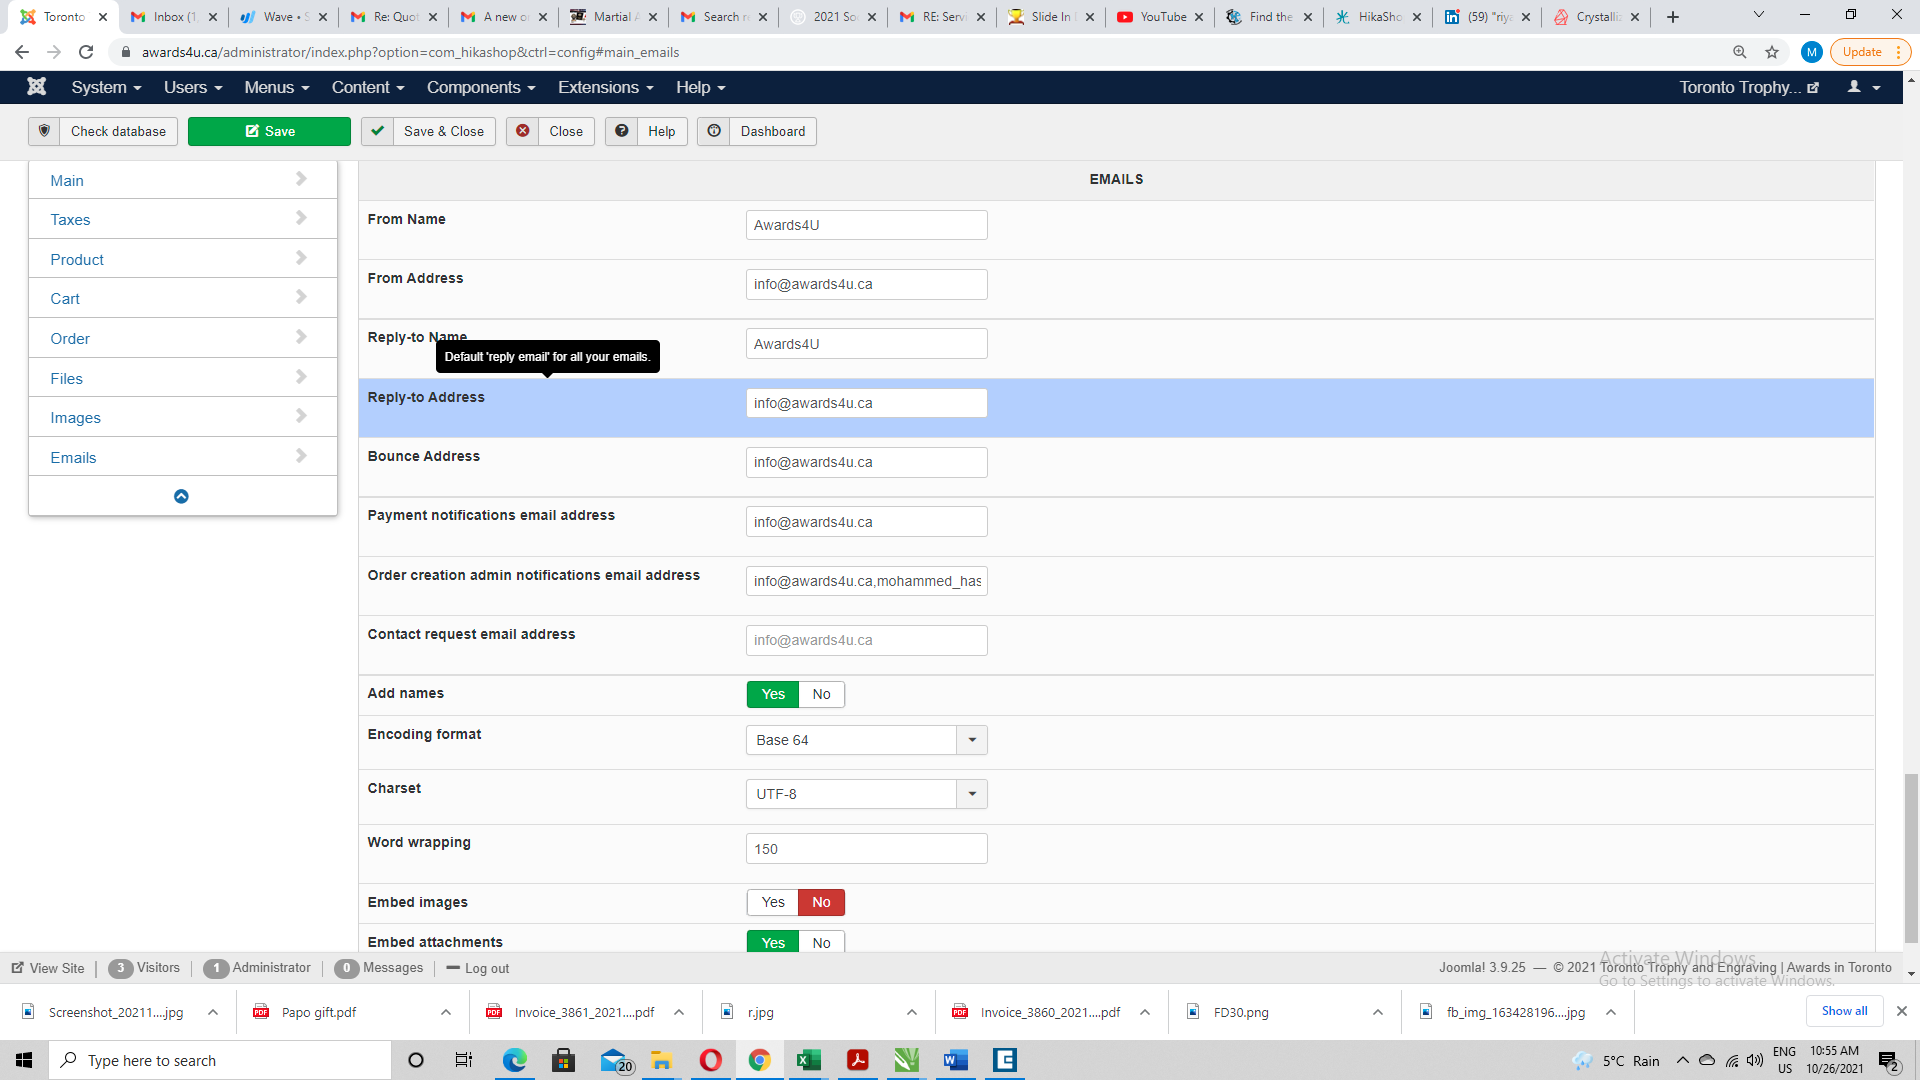
Task: Click the Joomla logo icon
Action: 37,87
